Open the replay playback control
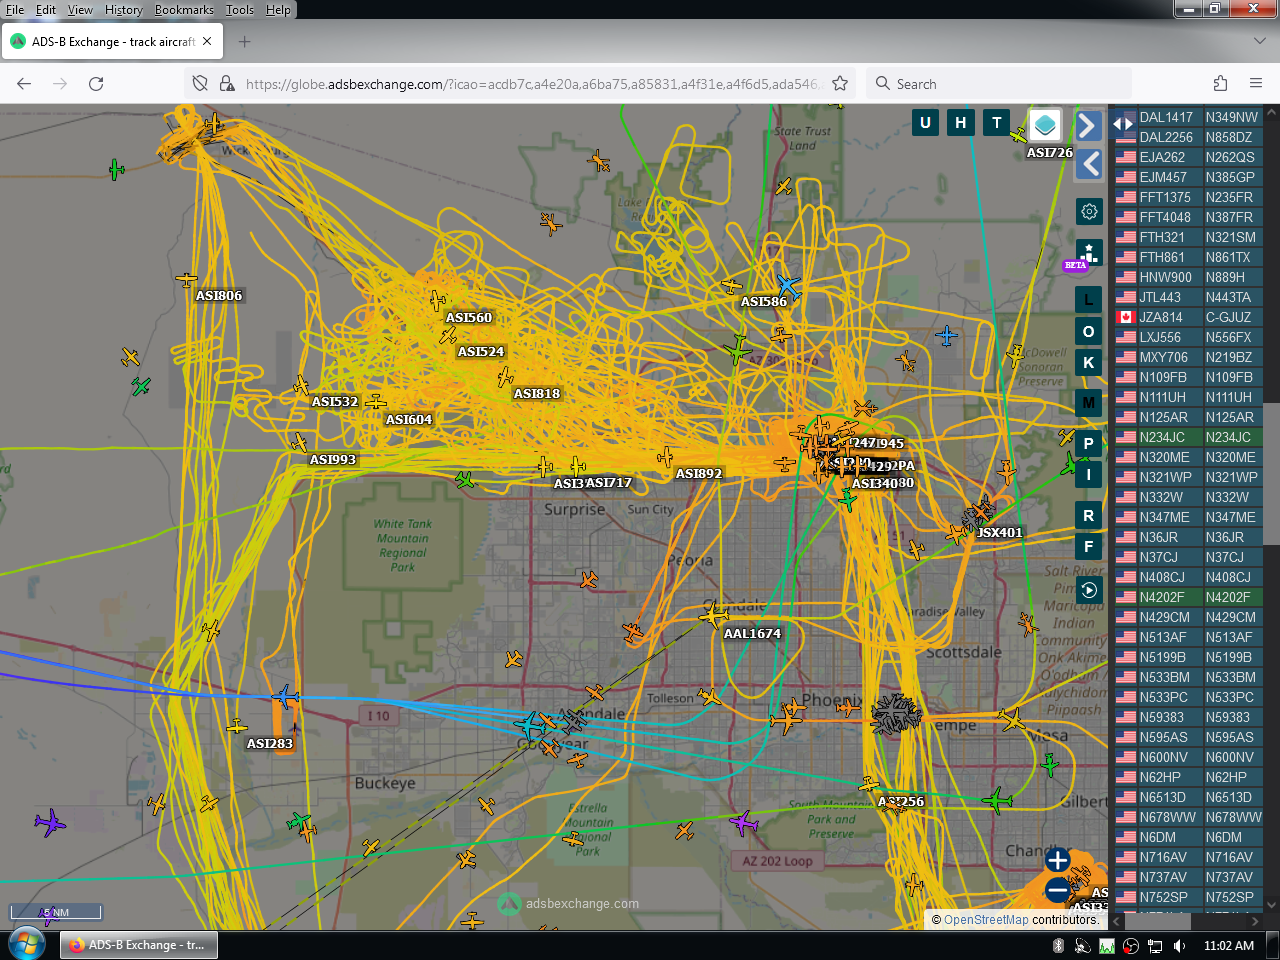Viewport: 1280px width, 960px height. [x=1089, y=590]
